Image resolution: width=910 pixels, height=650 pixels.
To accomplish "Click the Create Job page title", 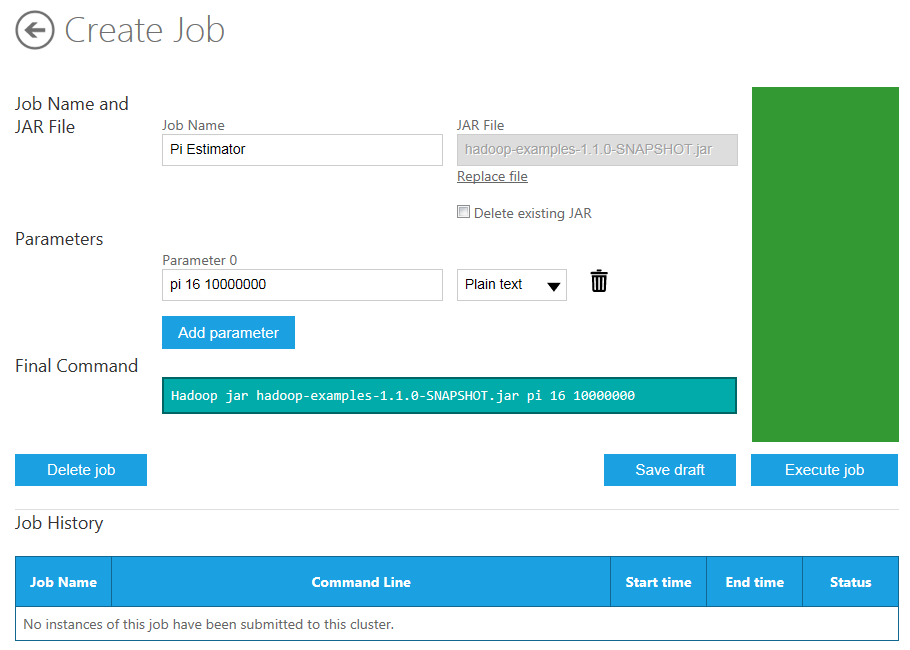I will pyautogui.click(x=145, y=30).
